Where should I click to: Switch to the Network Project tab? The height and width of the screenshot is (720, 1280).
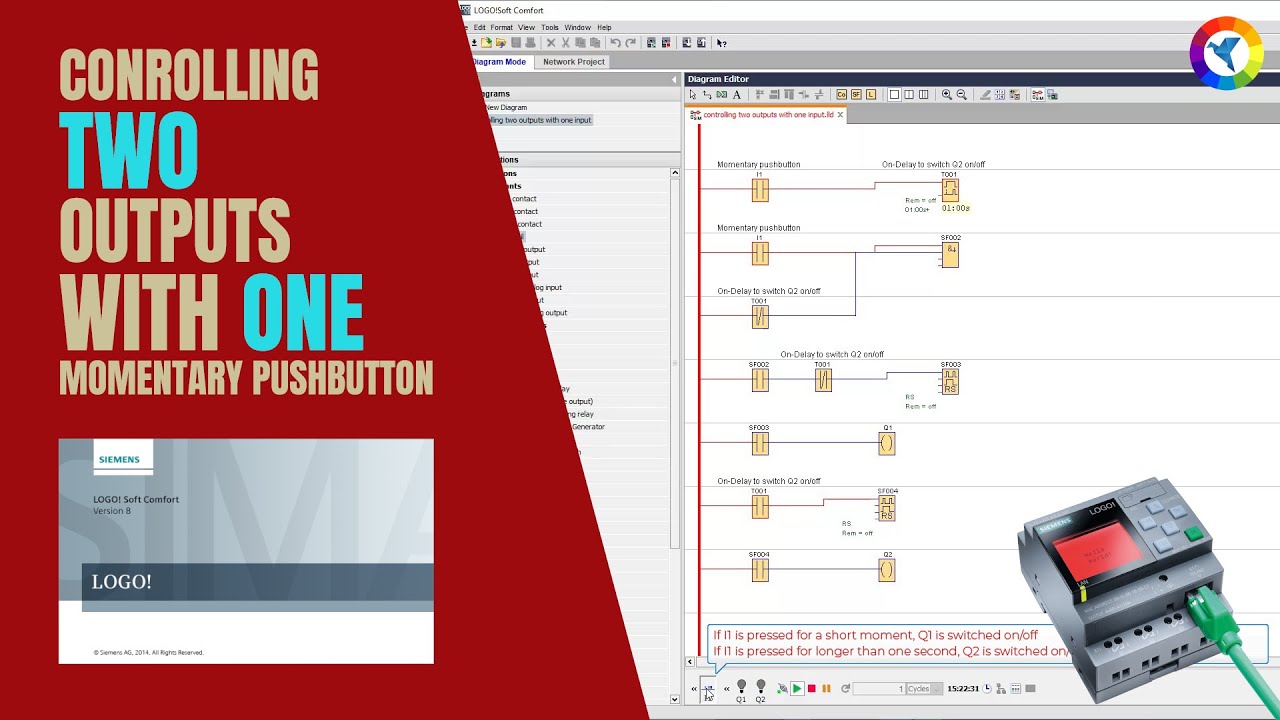[573, 62]
